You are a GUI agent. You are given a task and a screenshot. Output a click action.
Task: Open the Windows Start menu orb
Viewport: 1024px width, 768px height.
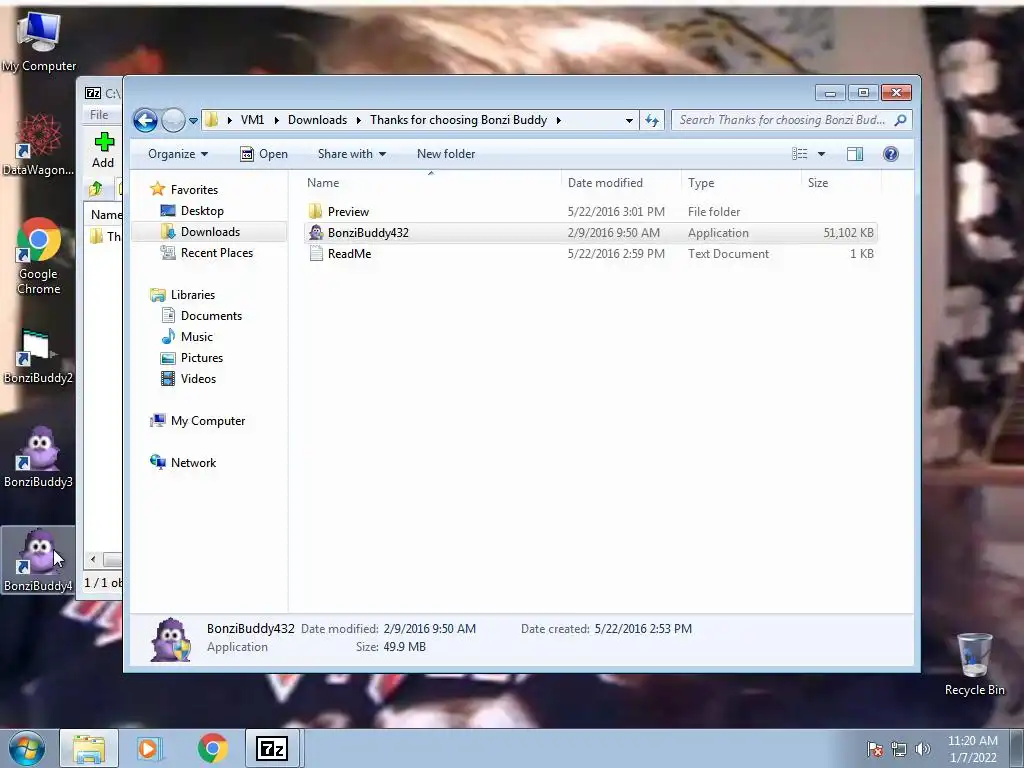27,748
